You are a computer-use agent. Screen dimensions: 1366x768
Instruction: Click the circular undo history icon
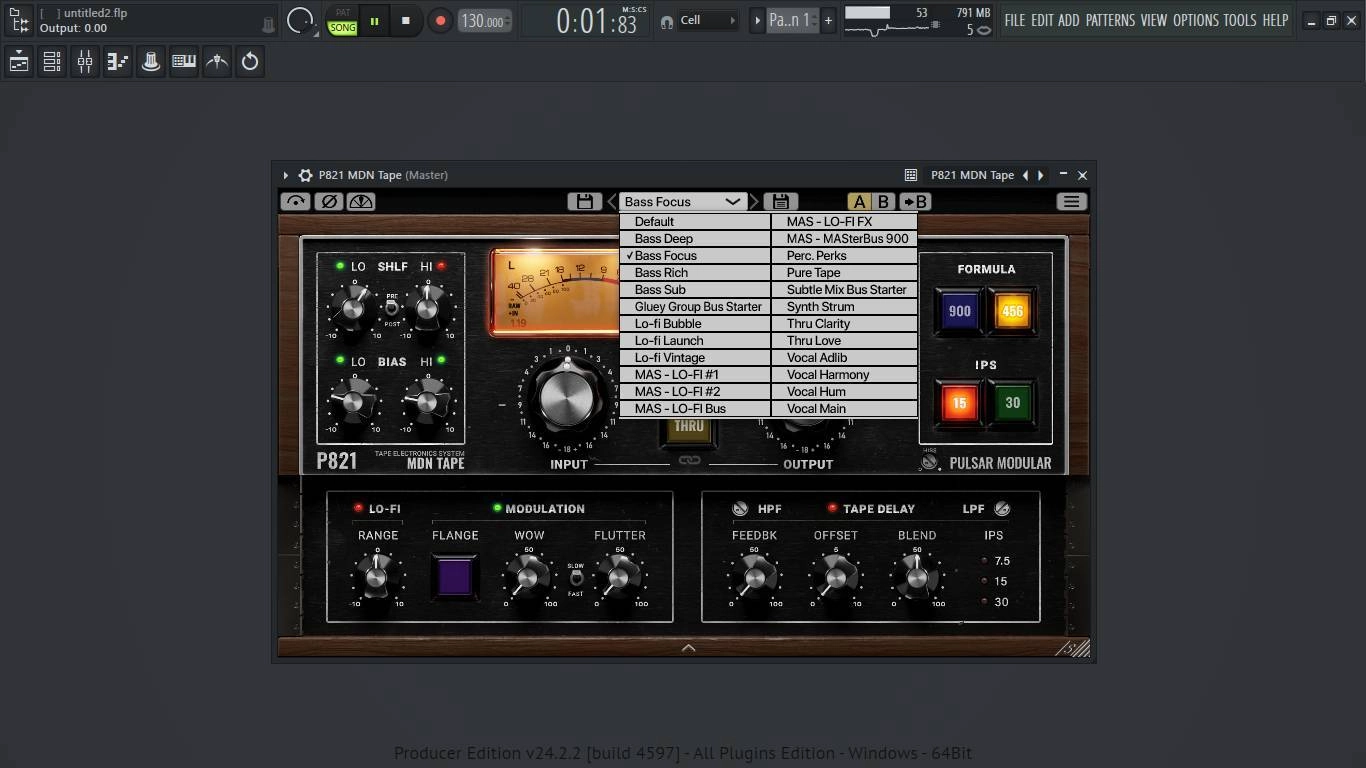pyautogui.click(x=250, y=62)
